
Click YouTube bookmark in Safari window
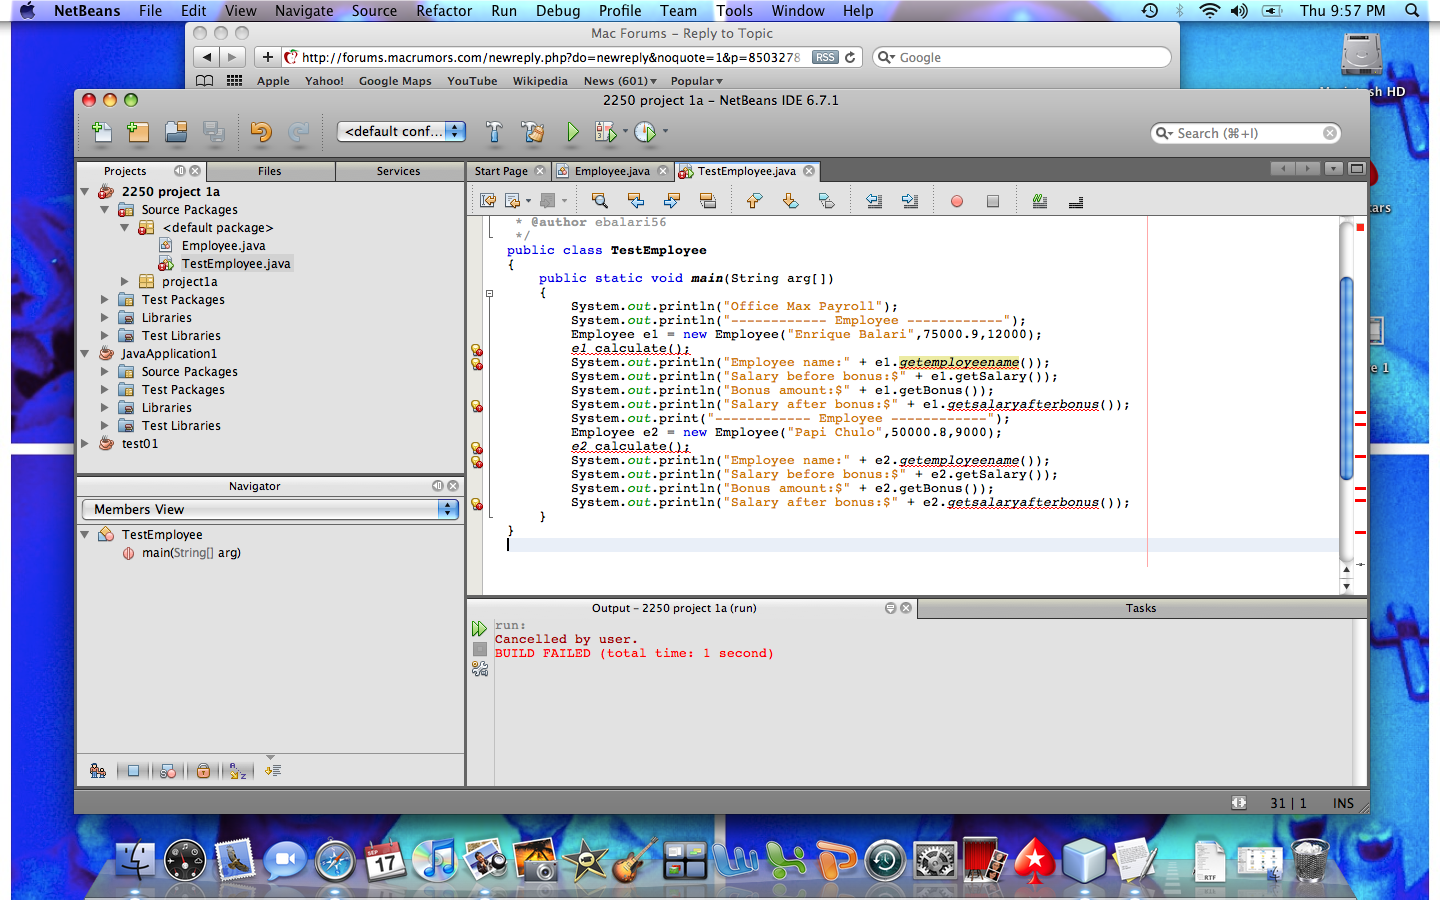click(x=472, y=81)
